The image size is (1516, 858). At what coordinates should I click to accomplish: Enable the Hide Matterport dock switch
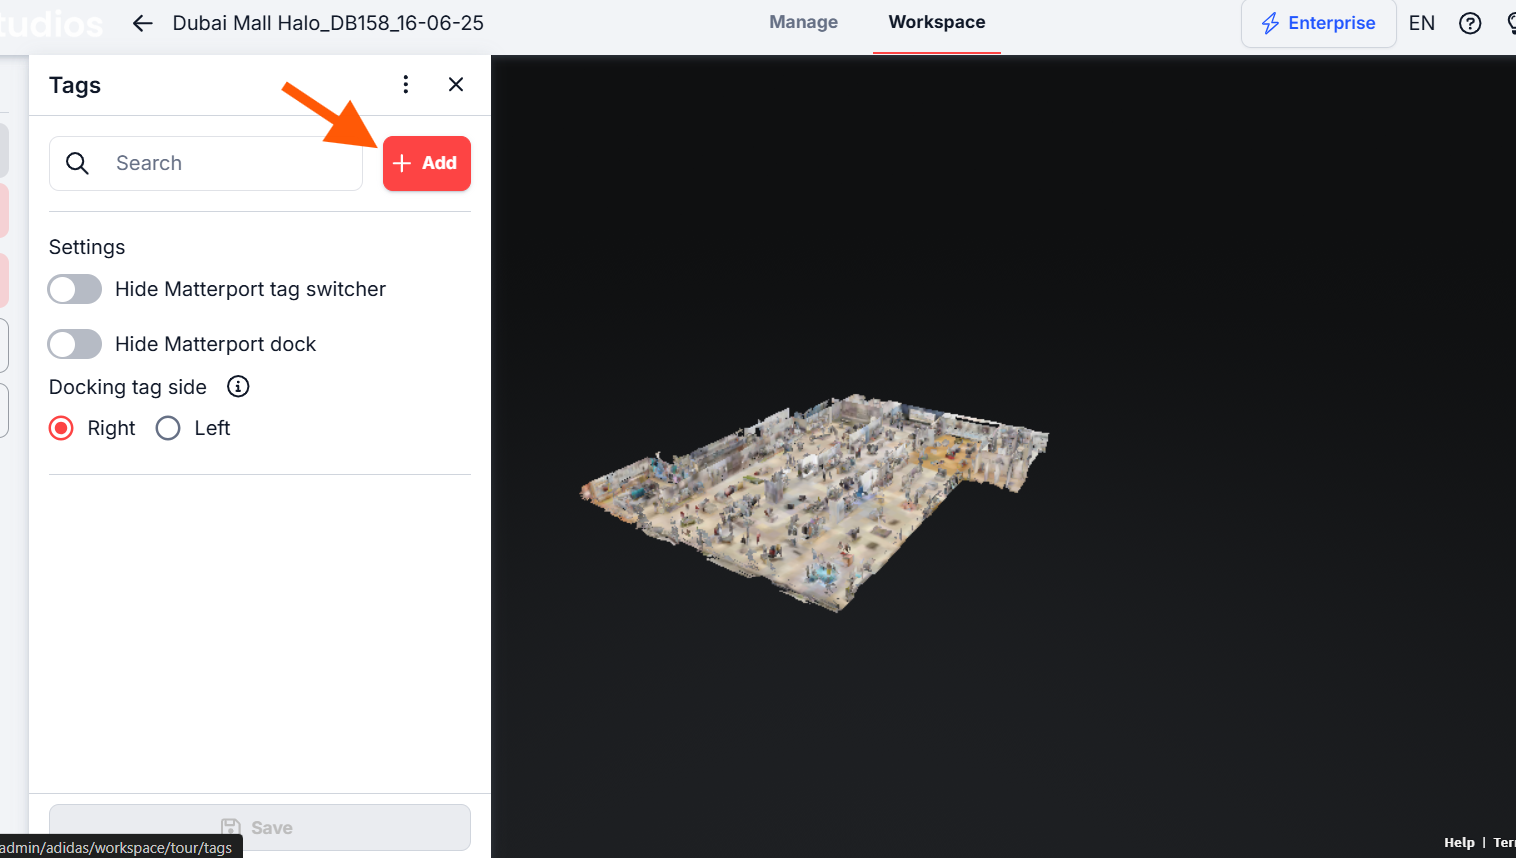[x=75, y=344]
